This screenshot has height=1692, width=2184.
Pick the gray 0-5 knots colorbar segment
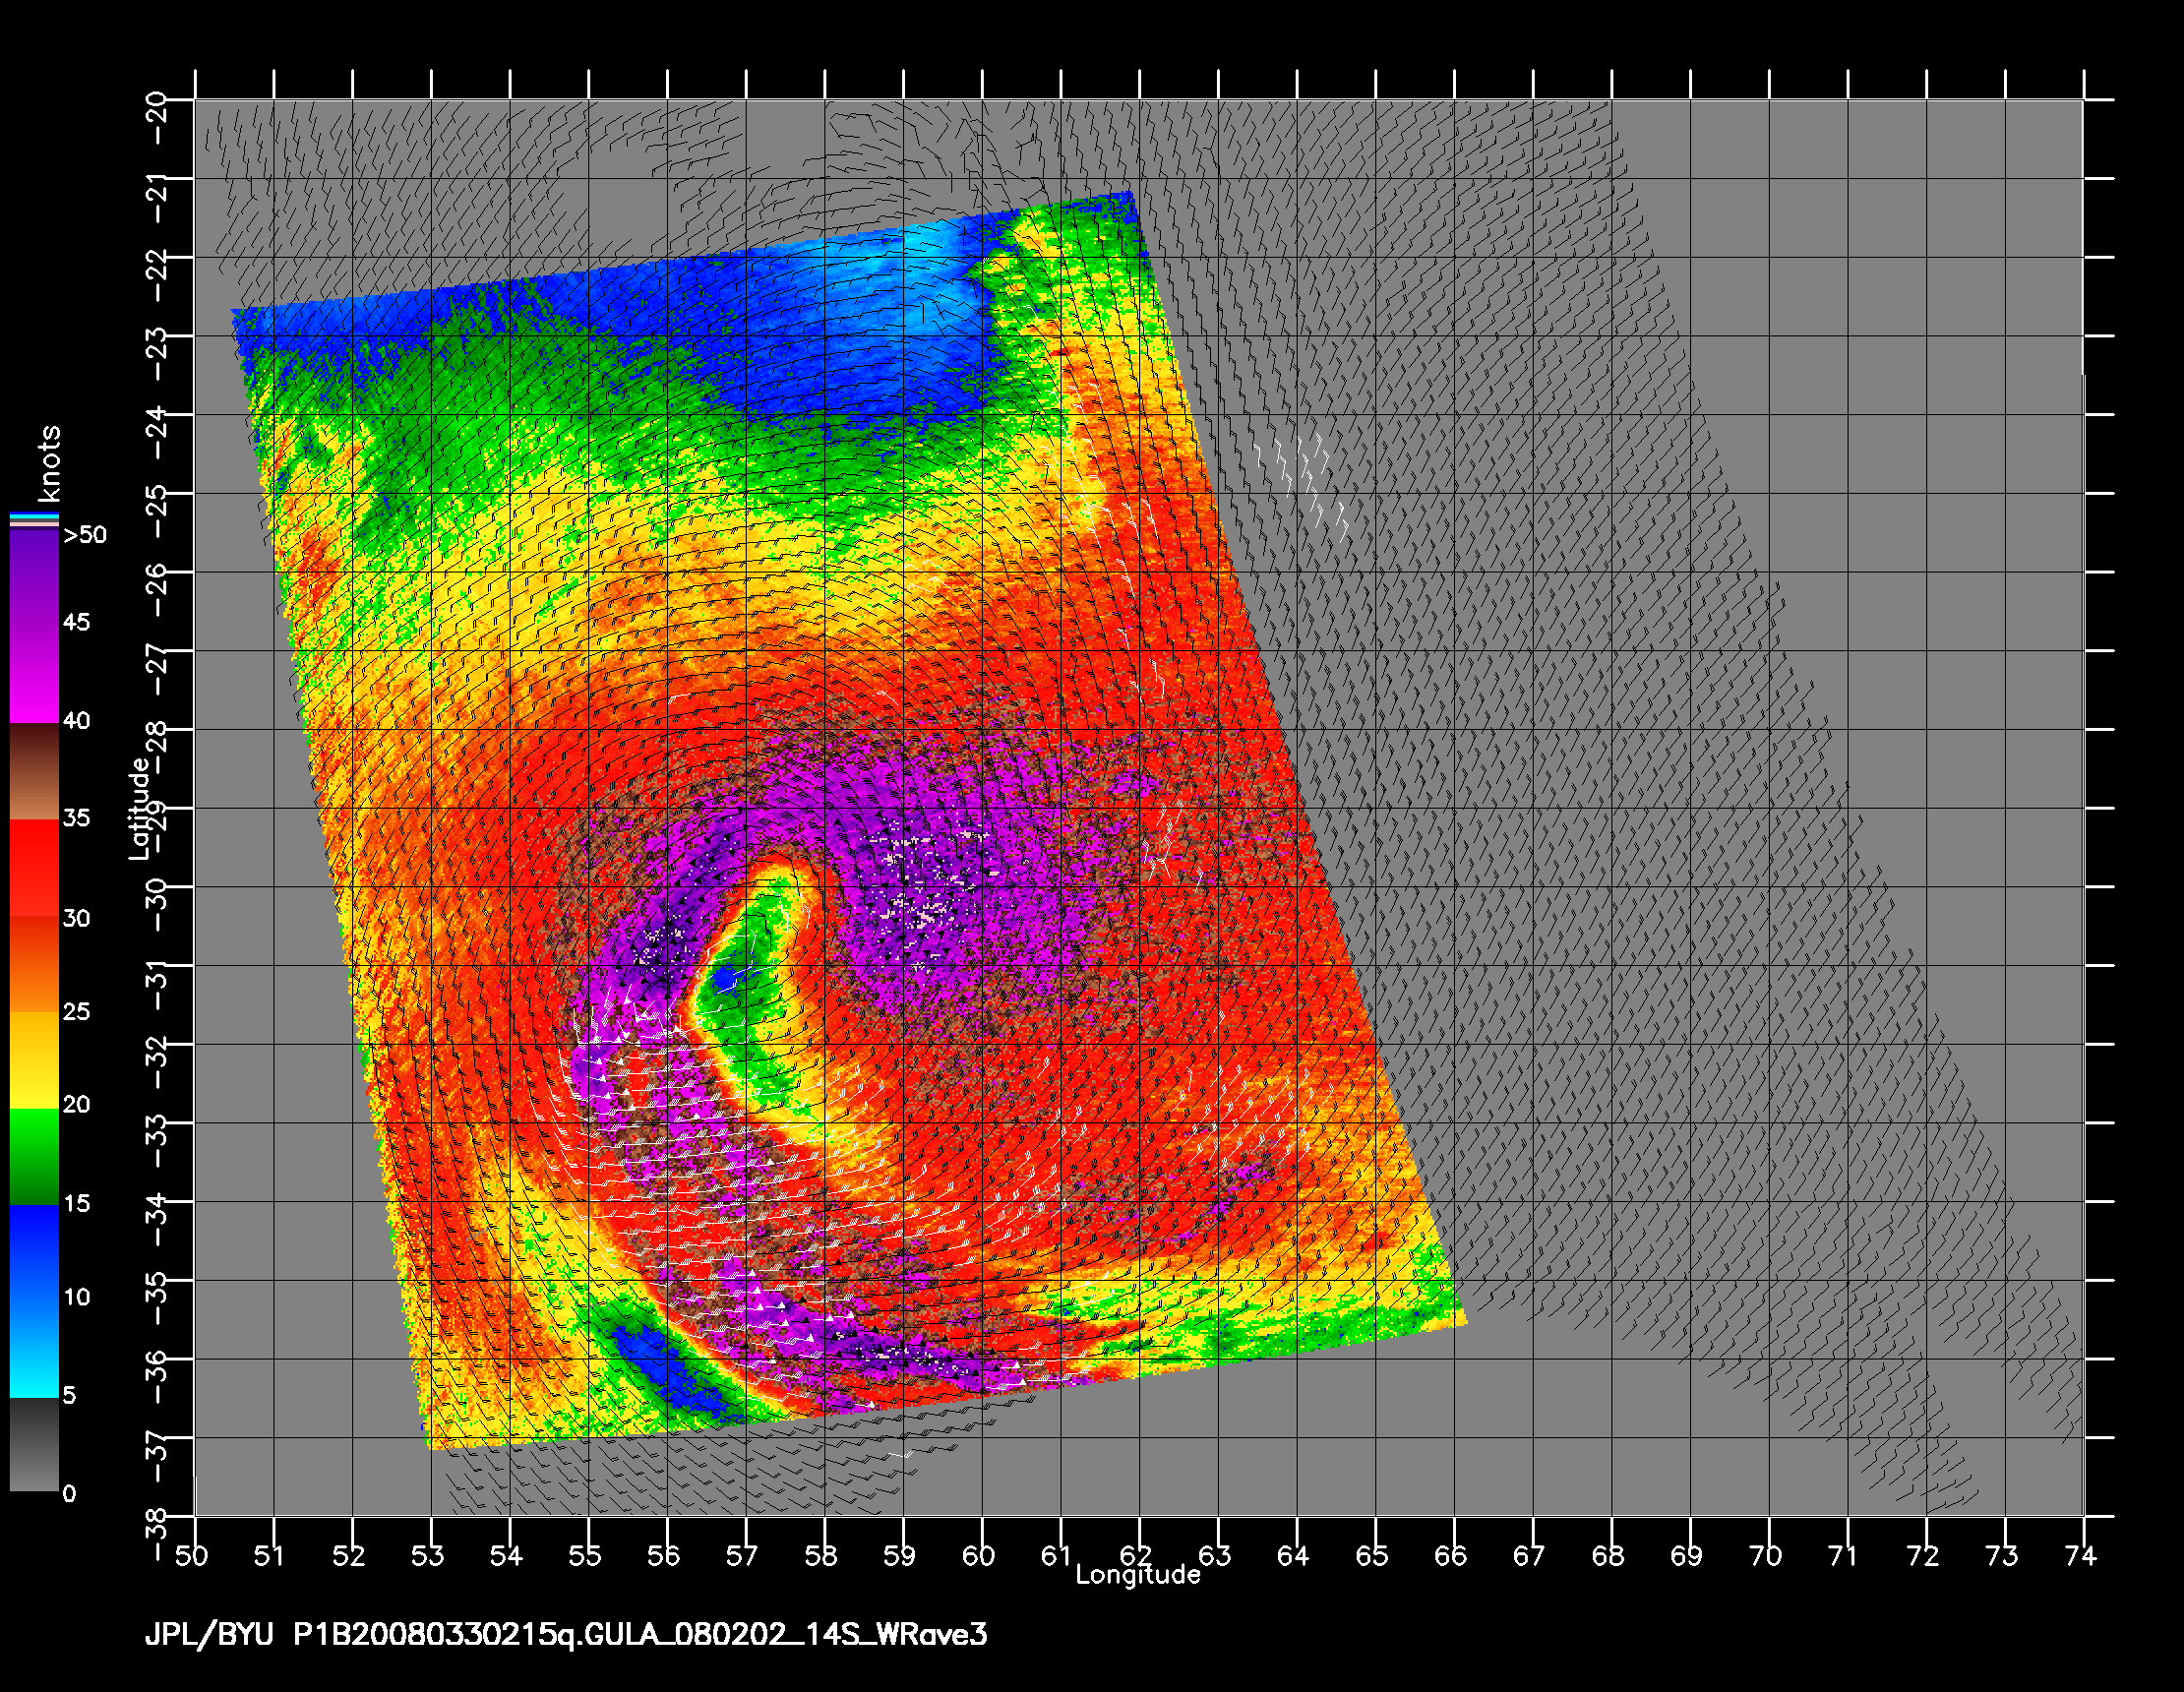[x=34, y=1444]
